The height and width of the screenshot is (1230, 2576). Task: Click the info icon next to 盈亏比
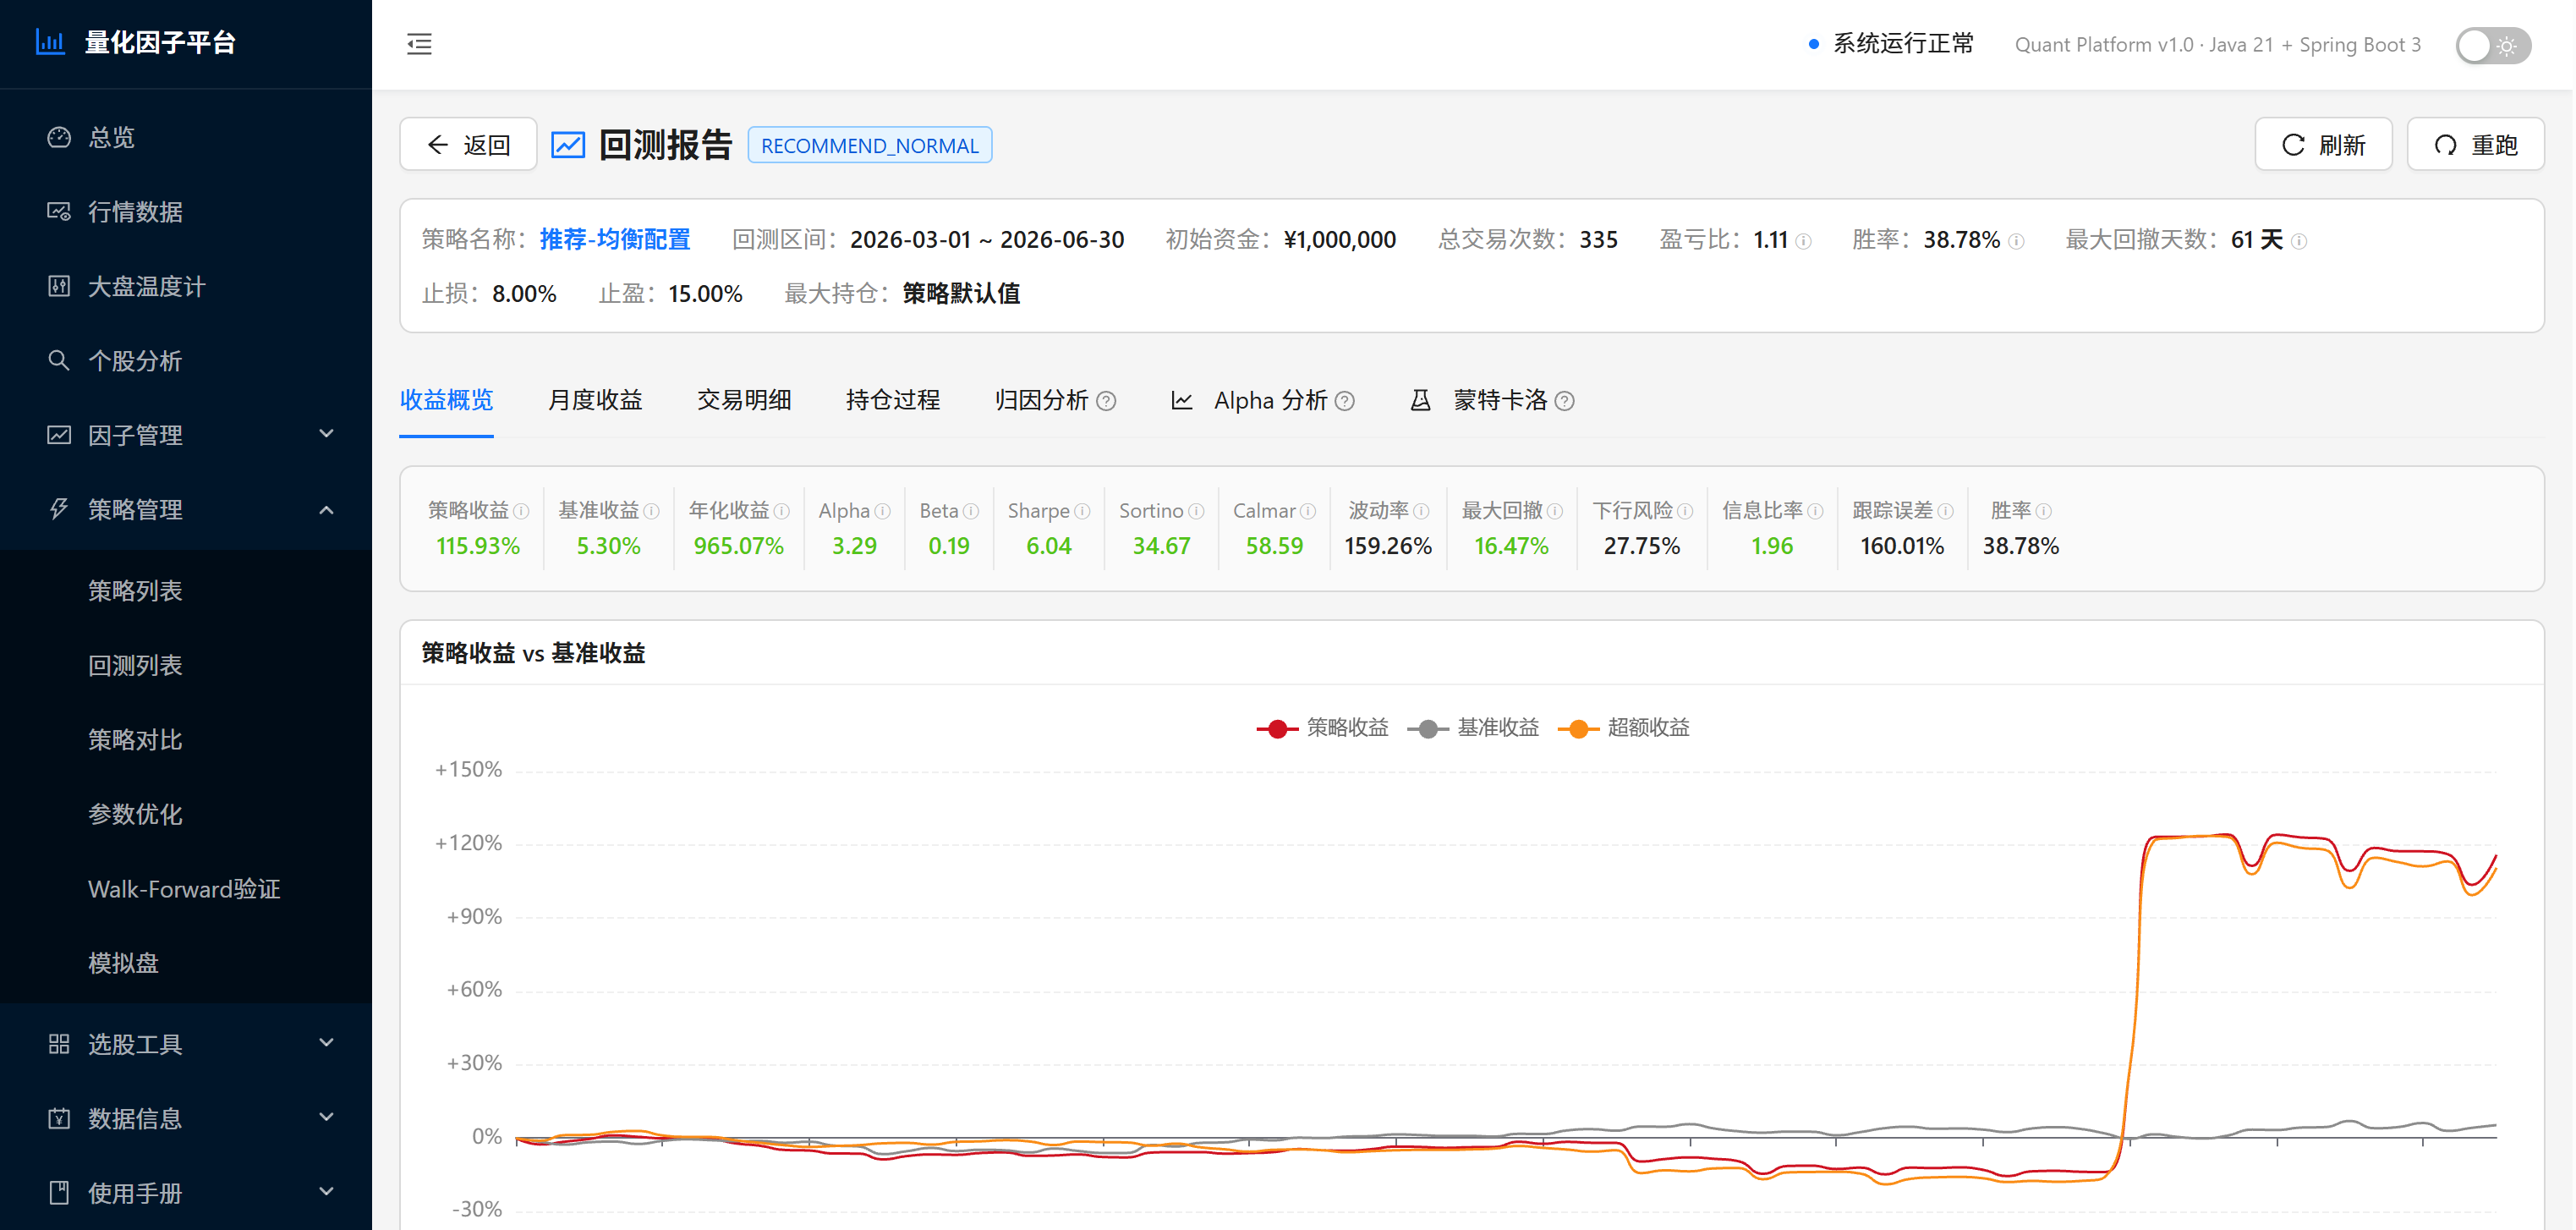point(1803,241)
